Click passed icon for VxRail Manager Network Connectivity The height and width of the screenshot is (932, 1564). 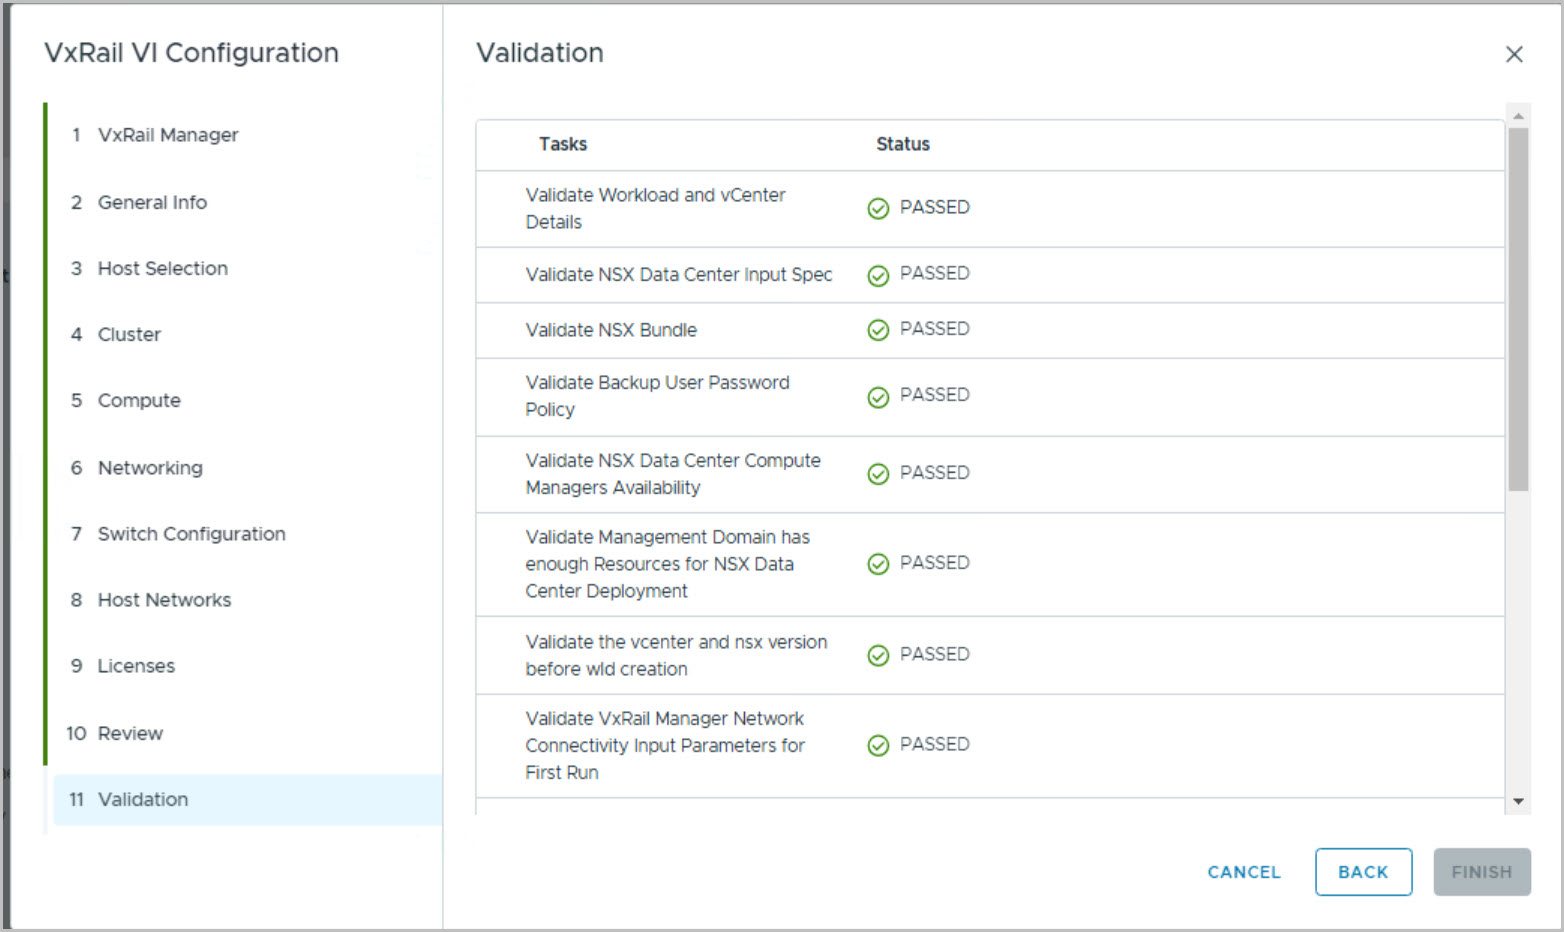tap(878, 745)
